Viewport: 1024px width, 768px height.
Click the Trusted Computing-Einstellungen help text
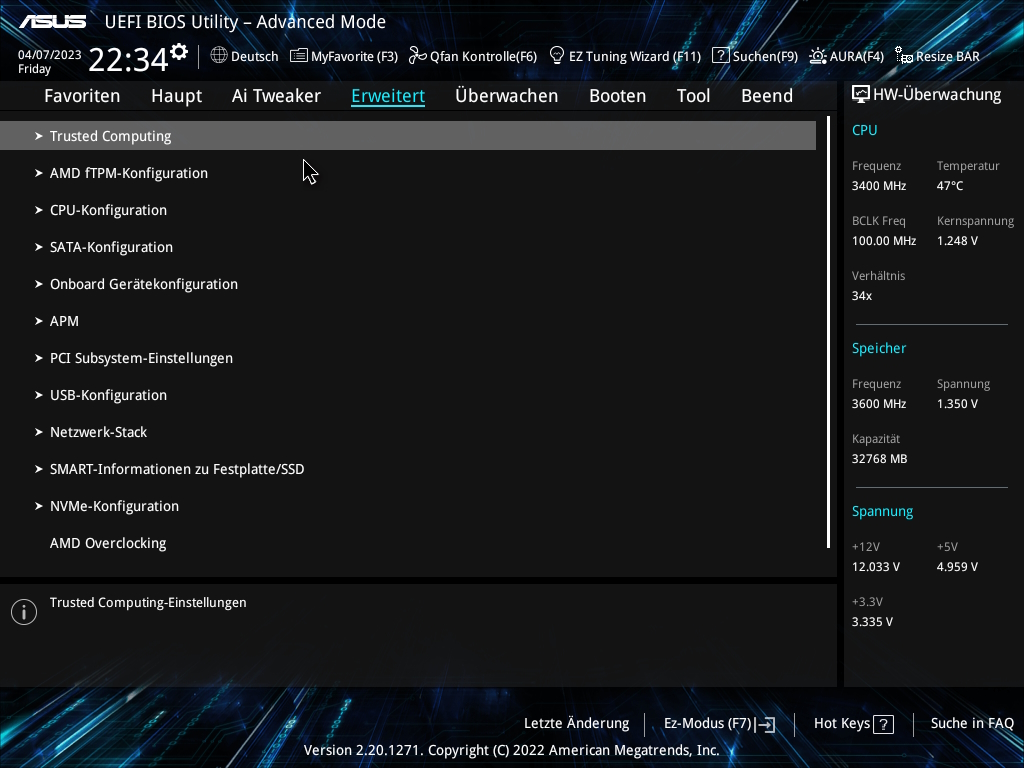tap(148, 603)
